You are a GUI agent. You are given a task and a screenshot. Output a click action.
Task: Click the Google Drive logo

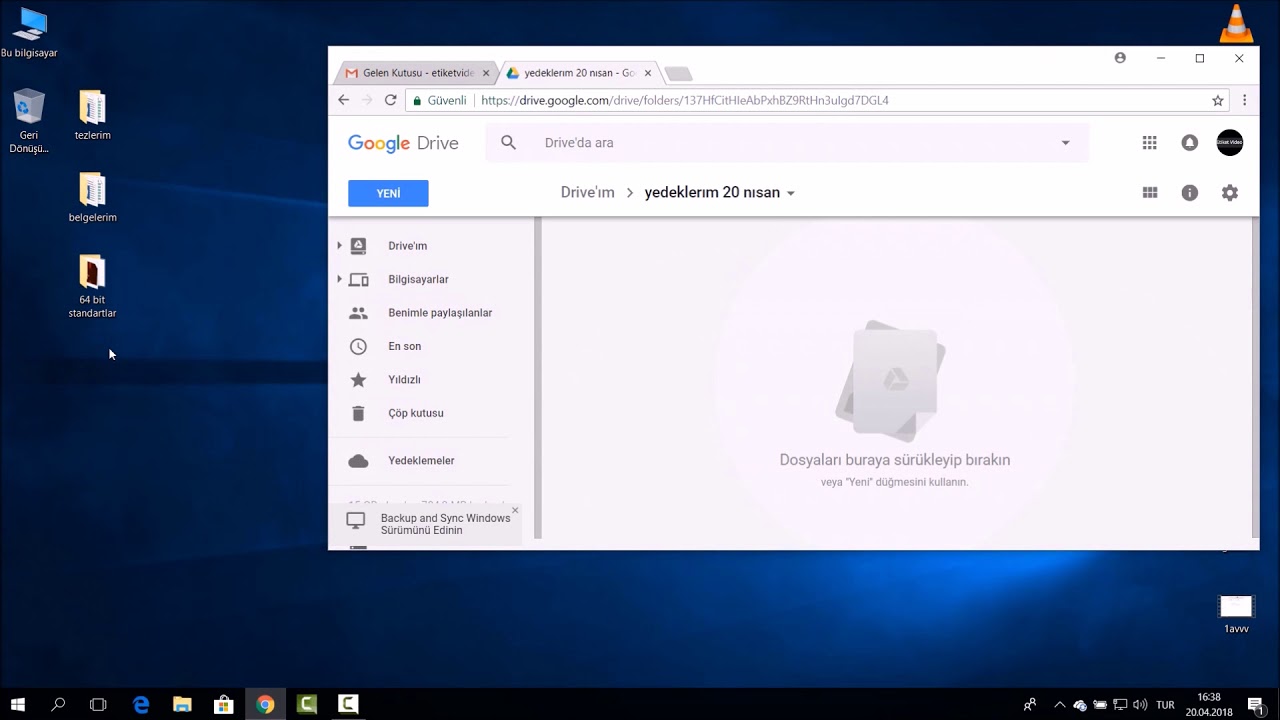[403, 143]
